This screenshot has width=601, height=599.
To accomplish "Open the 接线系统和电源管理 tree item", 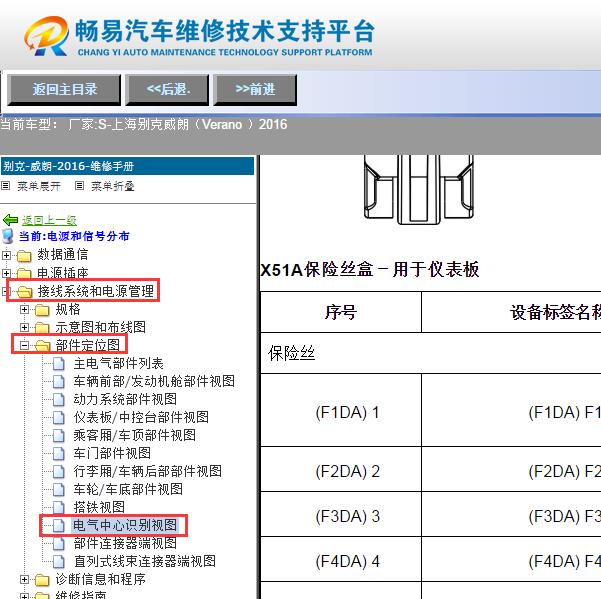I will tap(96, 291).
